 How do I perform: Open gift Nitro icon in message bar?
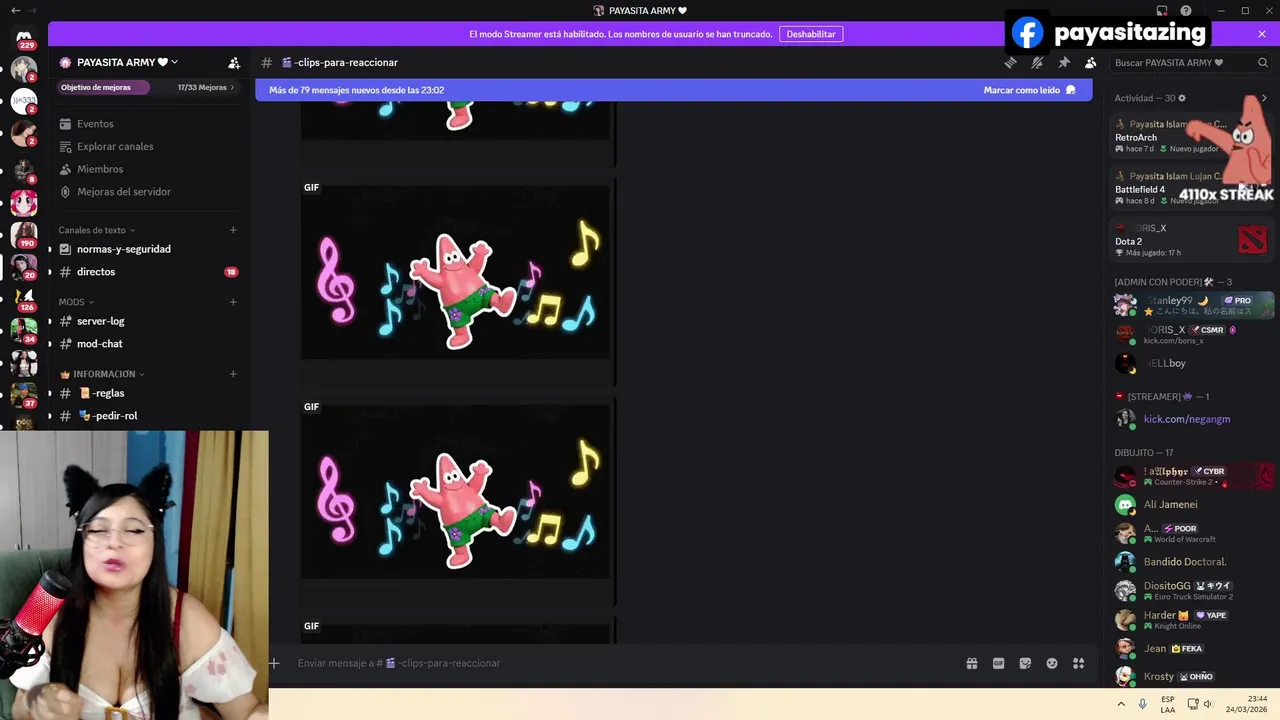tap(971, 663)
